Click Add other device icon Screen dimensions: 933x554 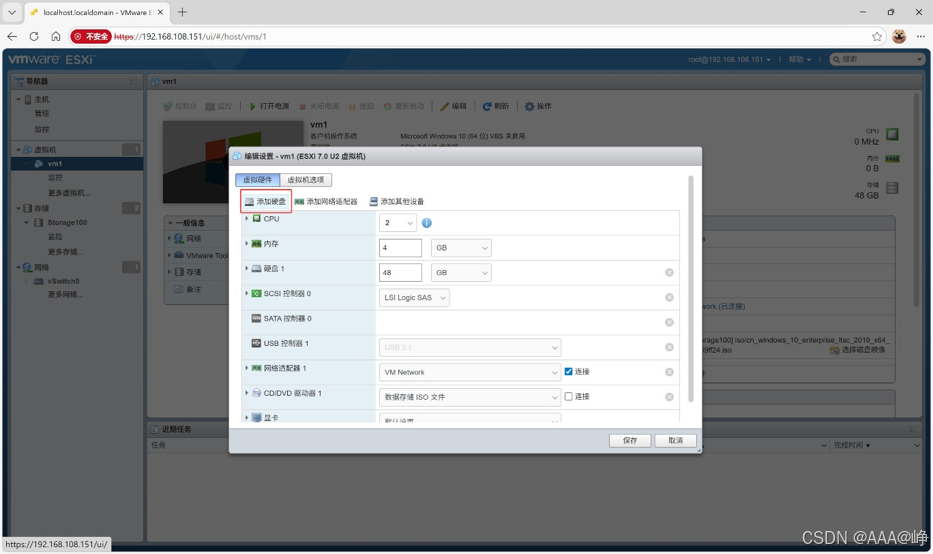pos(374,202)
